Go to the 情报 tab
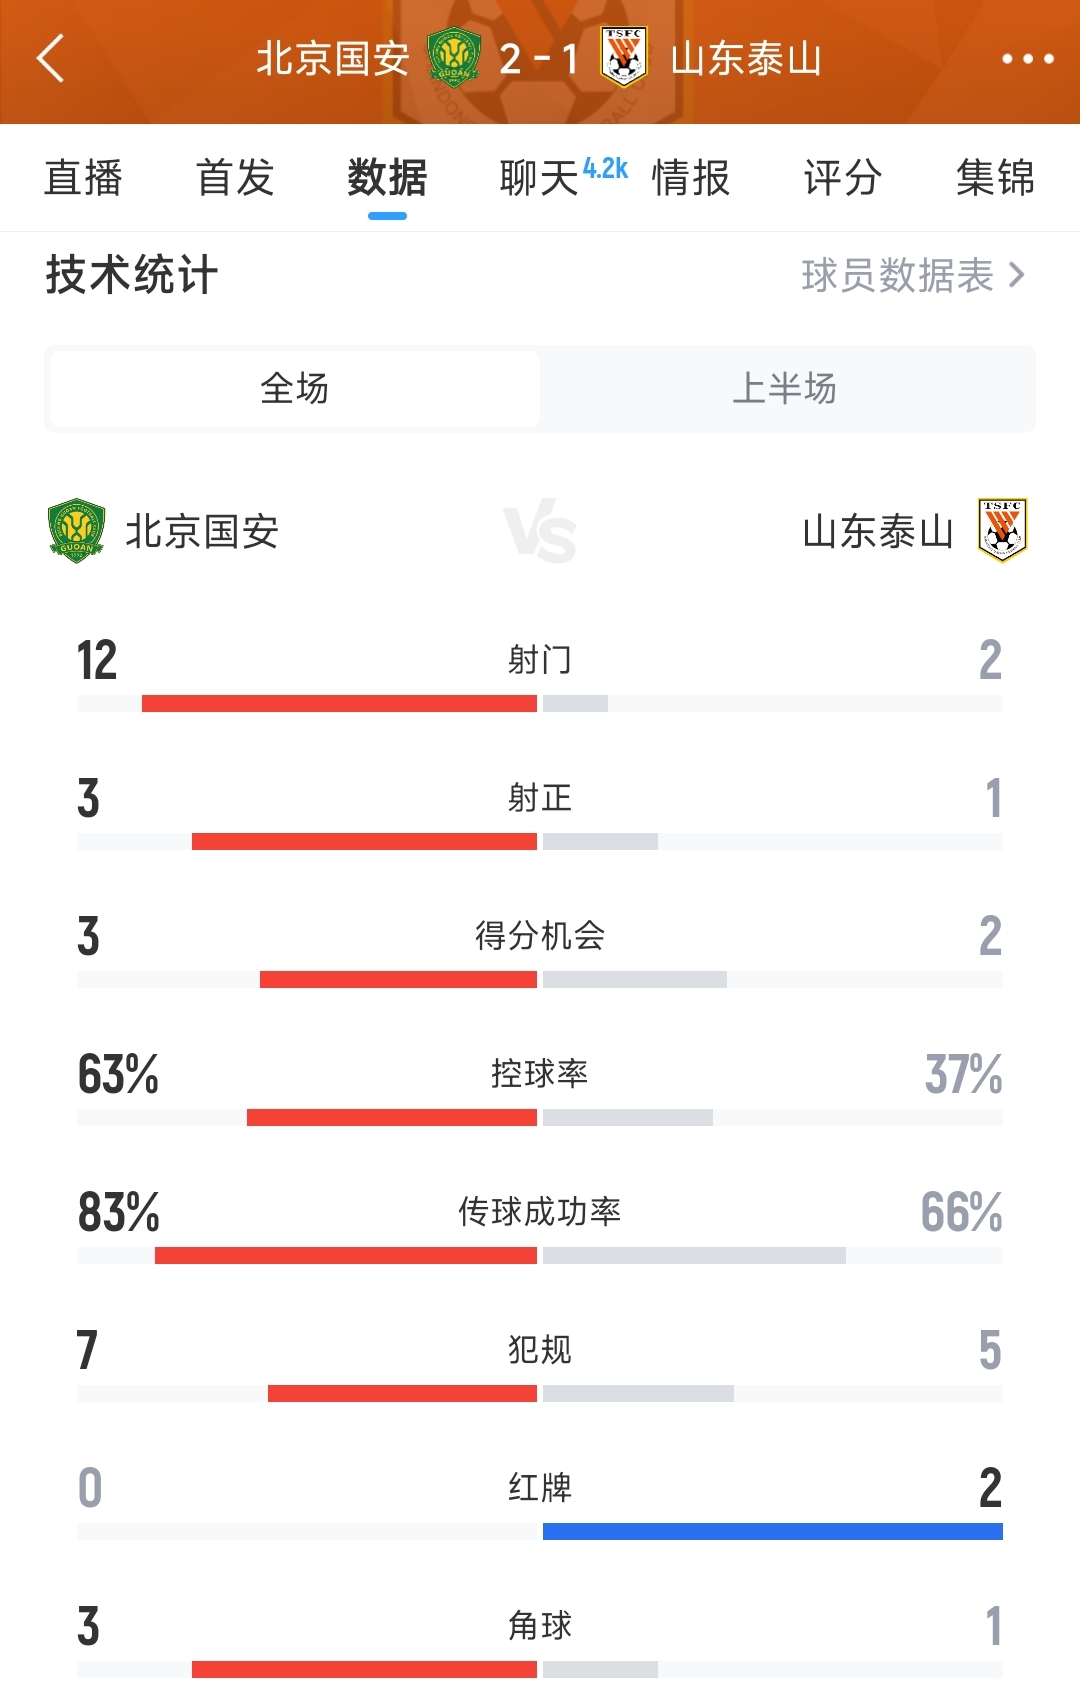 pyautogui.click(x=691, y=178)
